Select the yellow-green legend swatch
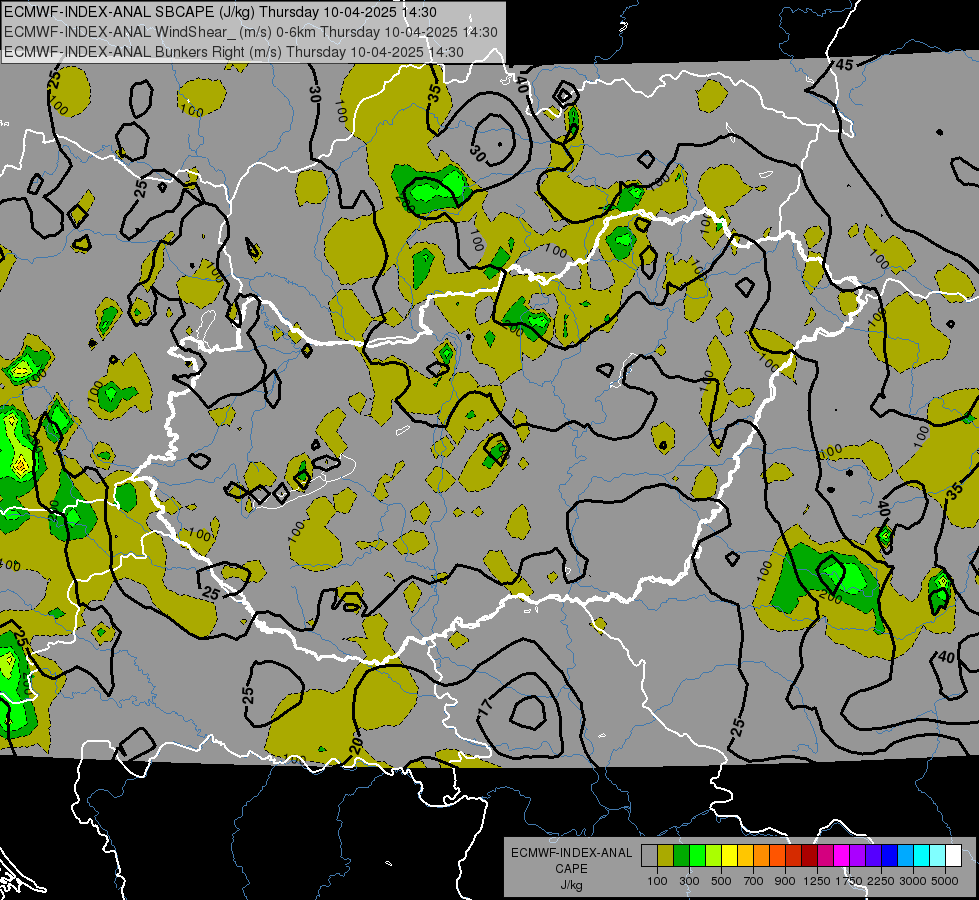Screen dimensions: 979x900 pyautogui.click(x=714, y=856)
